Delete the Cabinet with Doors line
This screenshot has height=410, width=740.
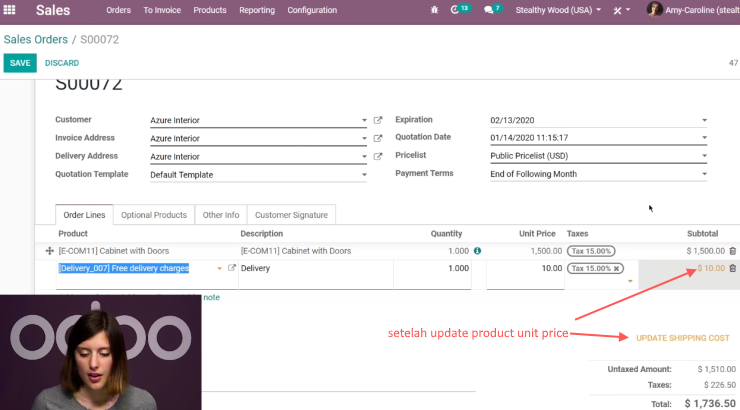tap(732, 251)
